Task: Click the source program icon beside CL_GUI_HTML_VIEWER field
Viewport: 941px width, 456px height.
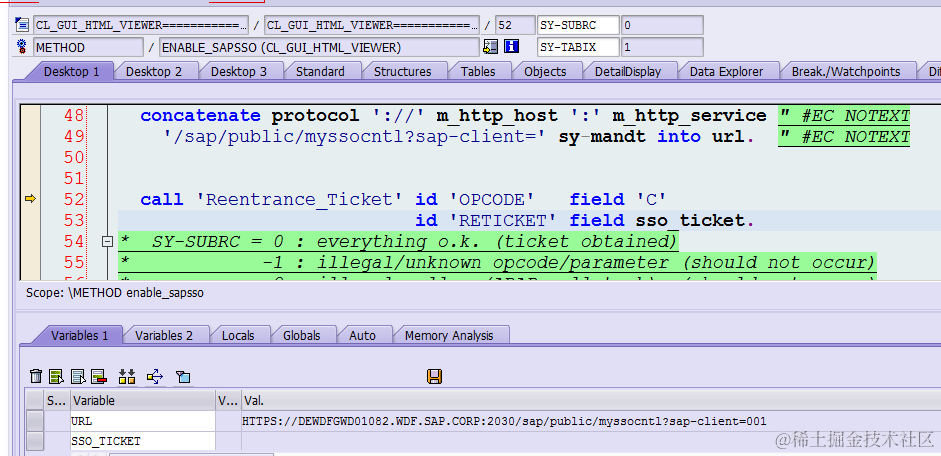Action: pos(22,25)
